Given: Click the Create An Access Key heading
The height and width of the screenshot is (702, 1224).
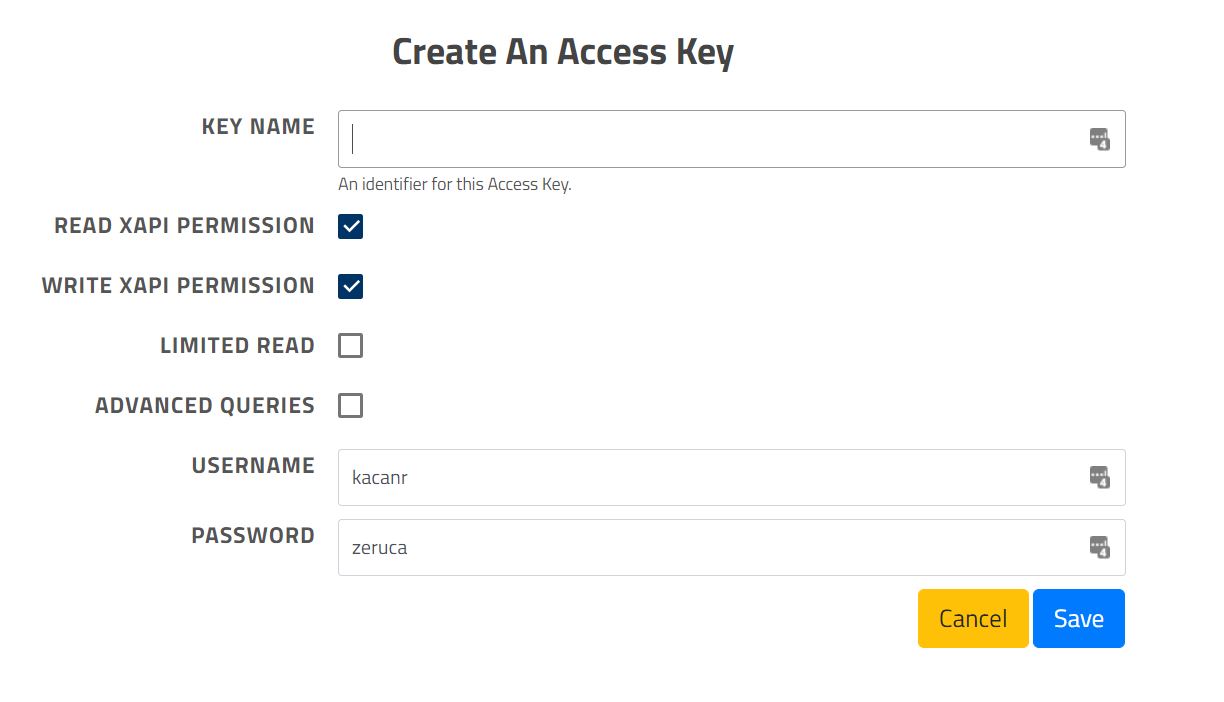Looking at the screenshot, I should coord(563,50).
